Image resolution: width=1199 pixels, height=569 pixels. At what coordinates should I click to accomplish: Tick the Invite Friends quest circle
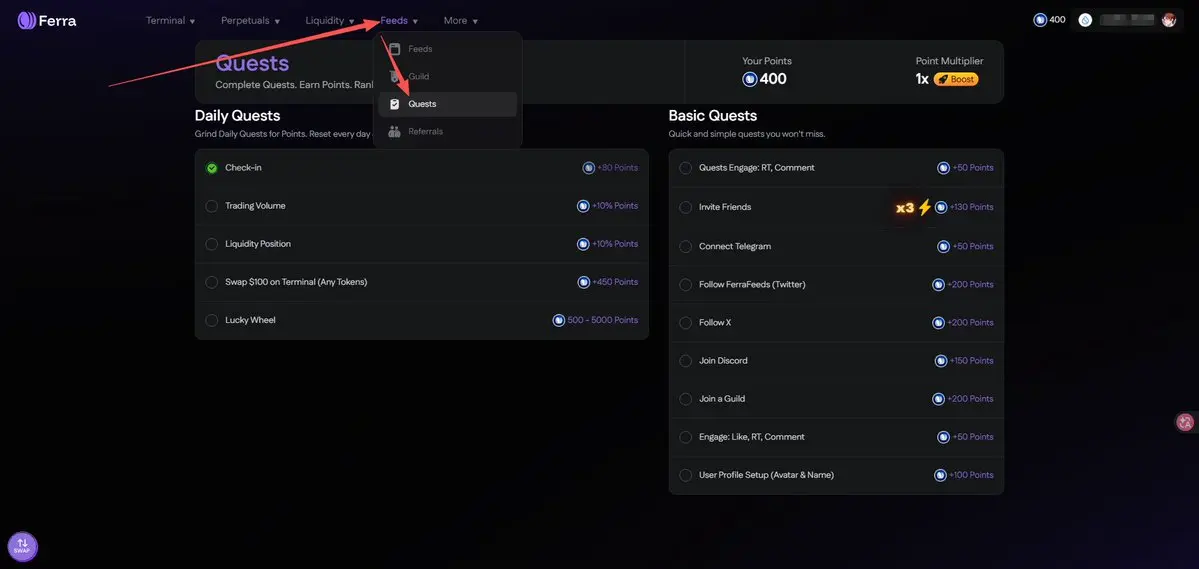(685, 207)
